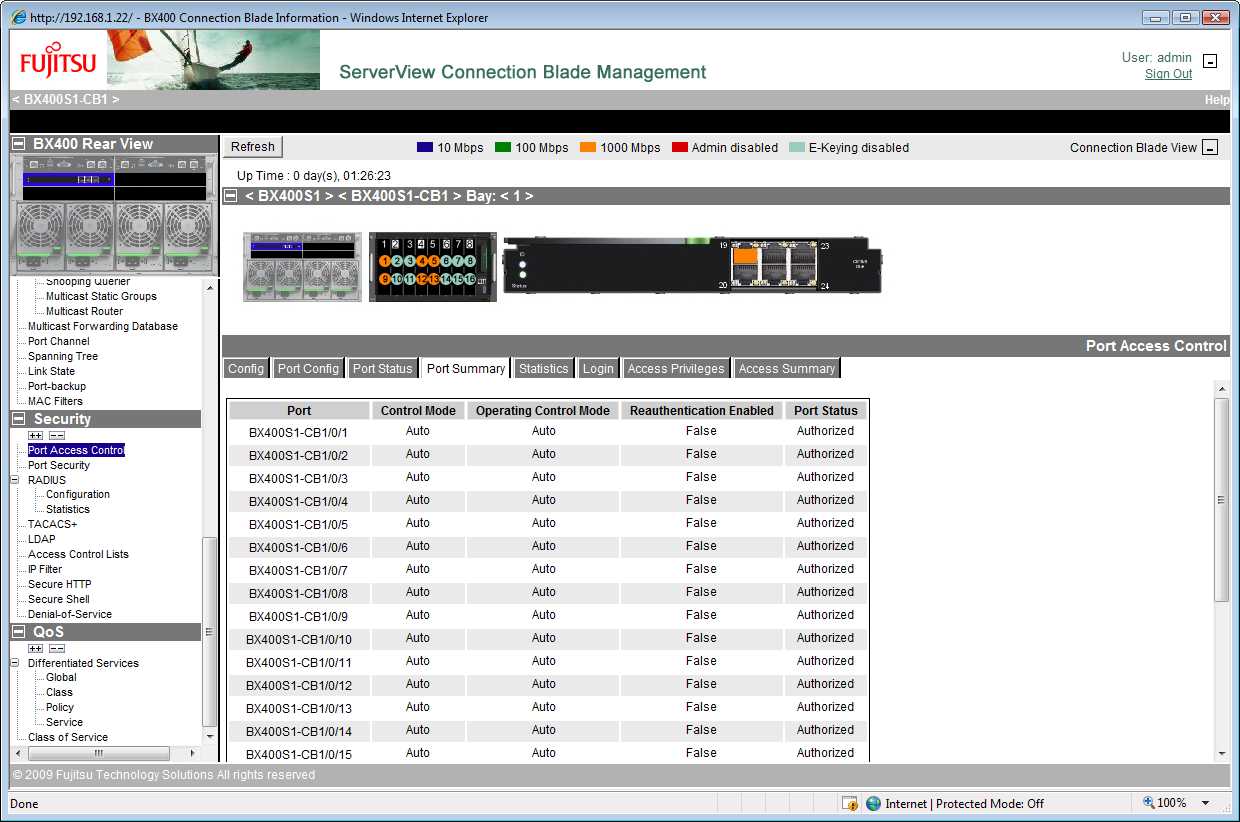1240x822 pixels.
Task: Select port 3 circle in blade diagram
Action: click(x=409, y=261)
